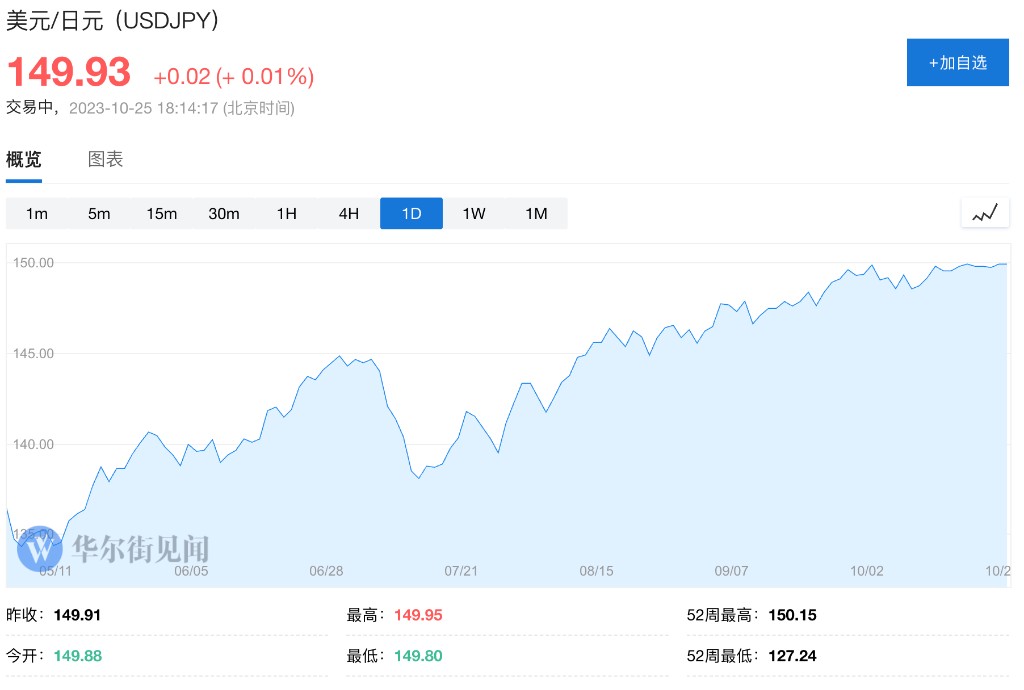Switch to 1W weekly interval

coord(474,213)
